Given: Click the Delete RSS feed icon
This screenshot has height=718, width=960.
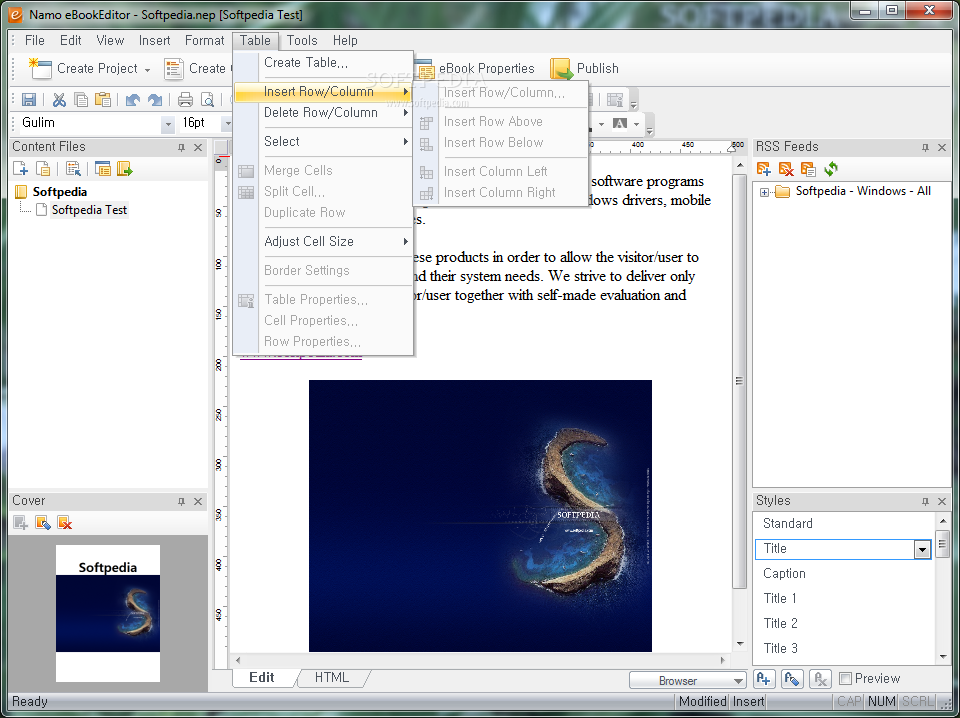Looking at the screenshot, I should pos(786,169).
